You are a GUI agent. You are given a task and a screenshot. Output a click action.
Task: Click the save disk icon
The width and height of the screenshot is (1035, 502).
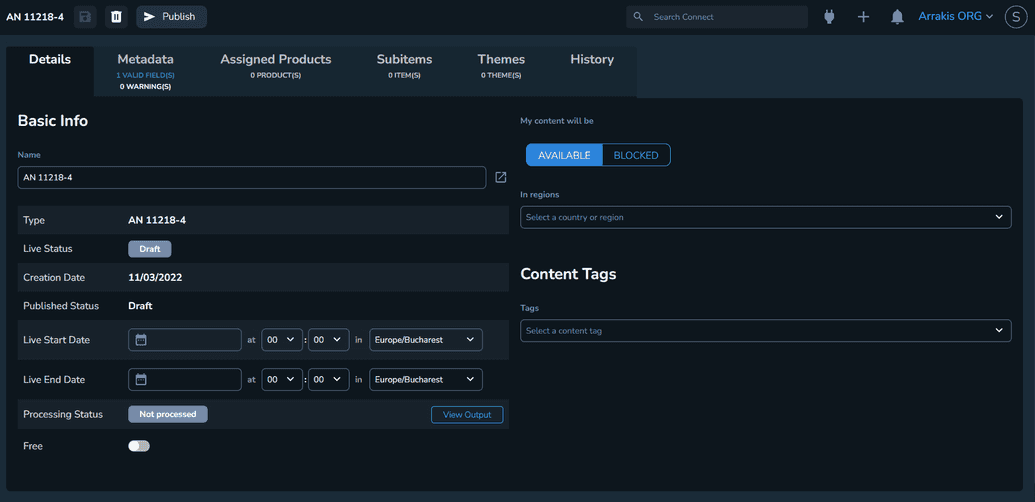click(85, 17)
